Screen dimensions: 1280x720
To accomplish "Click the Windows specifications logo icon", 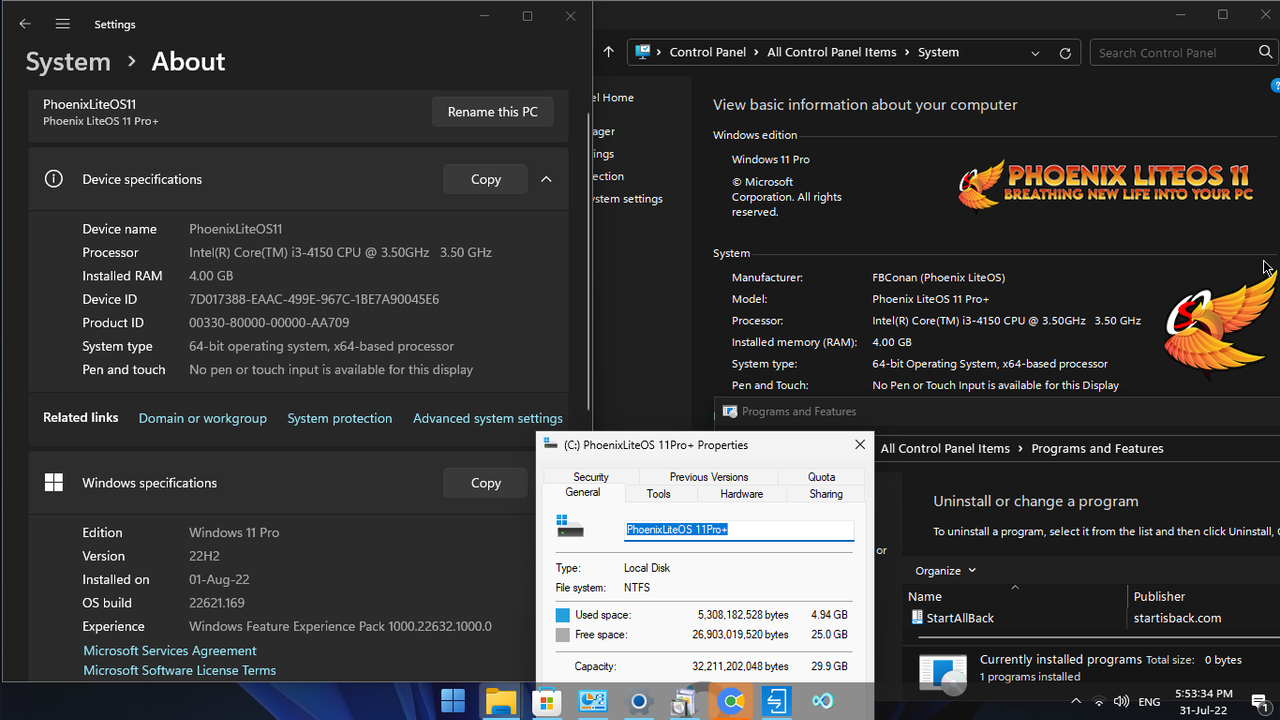I will click(x=54, y=482).
